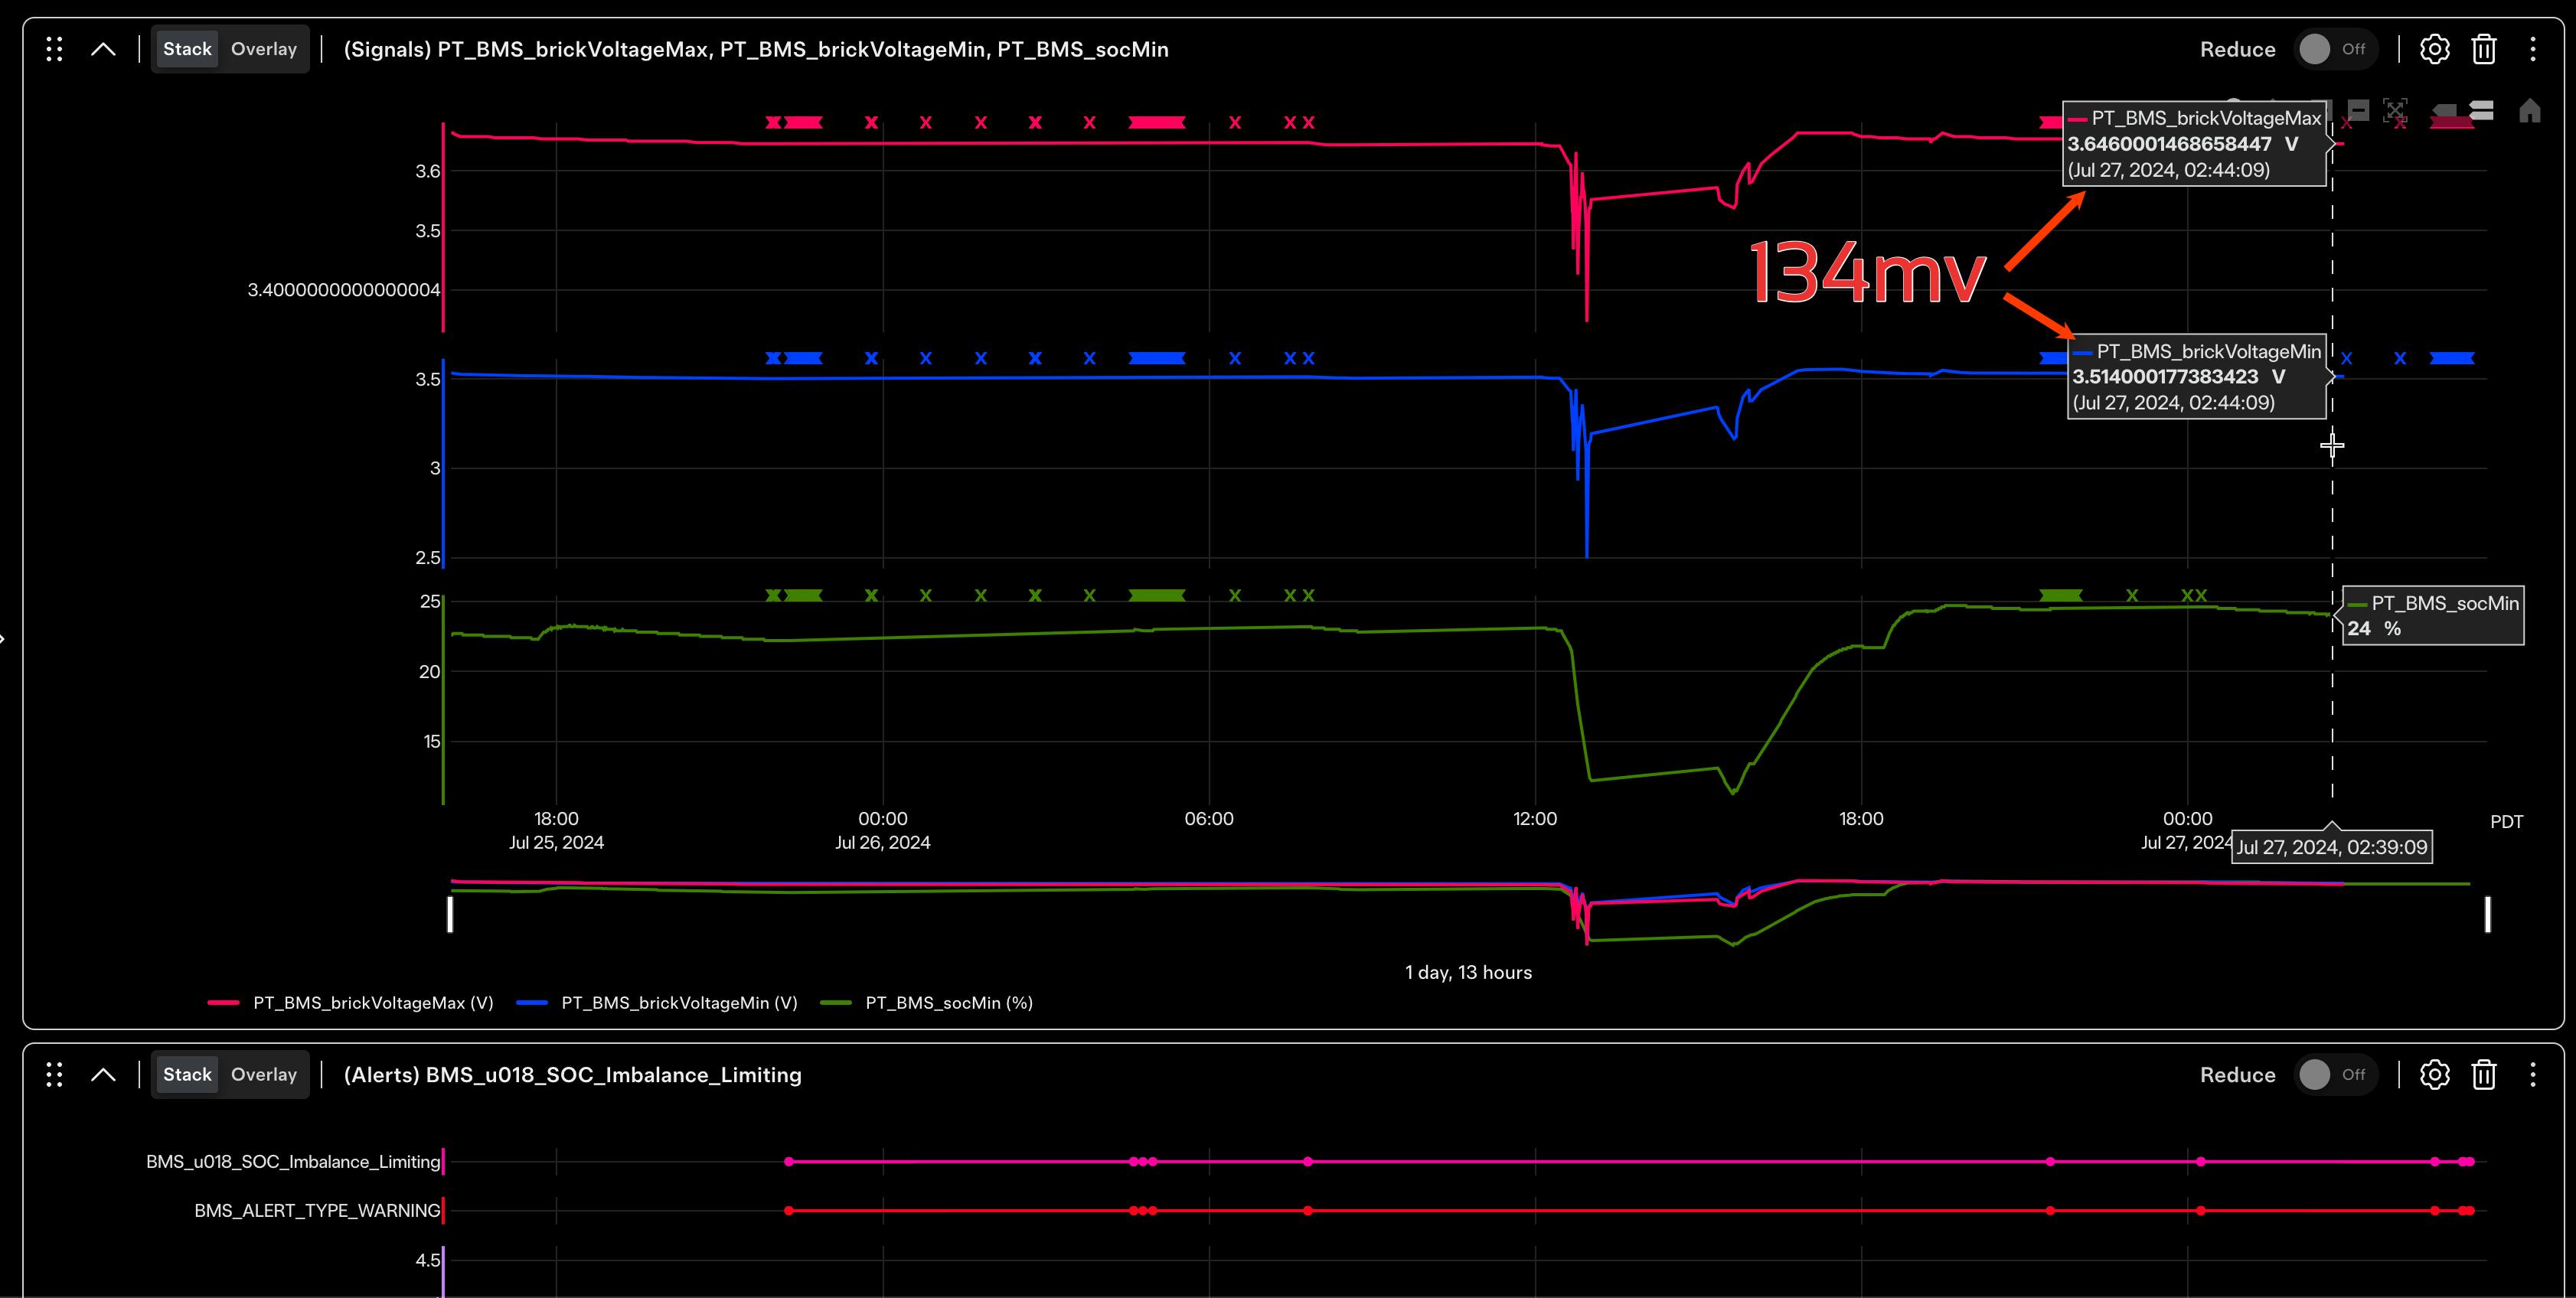Open the Signals chart settings gear
Viewport: 2576px width, 1298px height.
[2436, 48]
